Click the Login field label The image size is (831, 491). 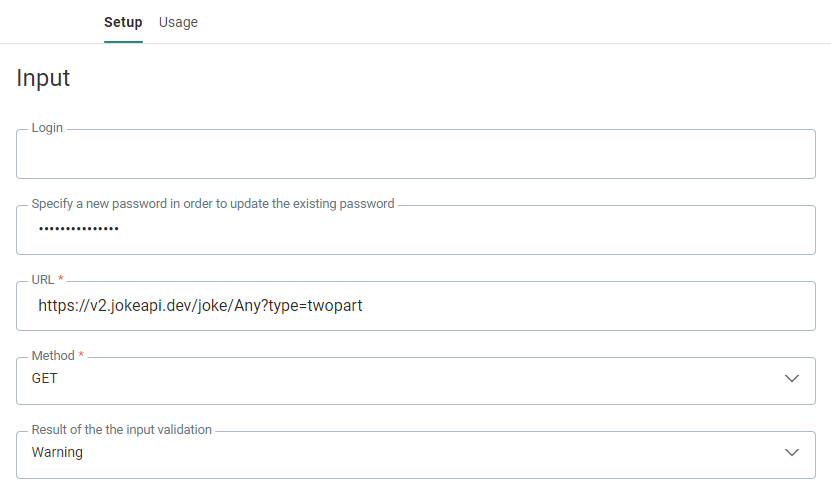click(x=47, y=128)
